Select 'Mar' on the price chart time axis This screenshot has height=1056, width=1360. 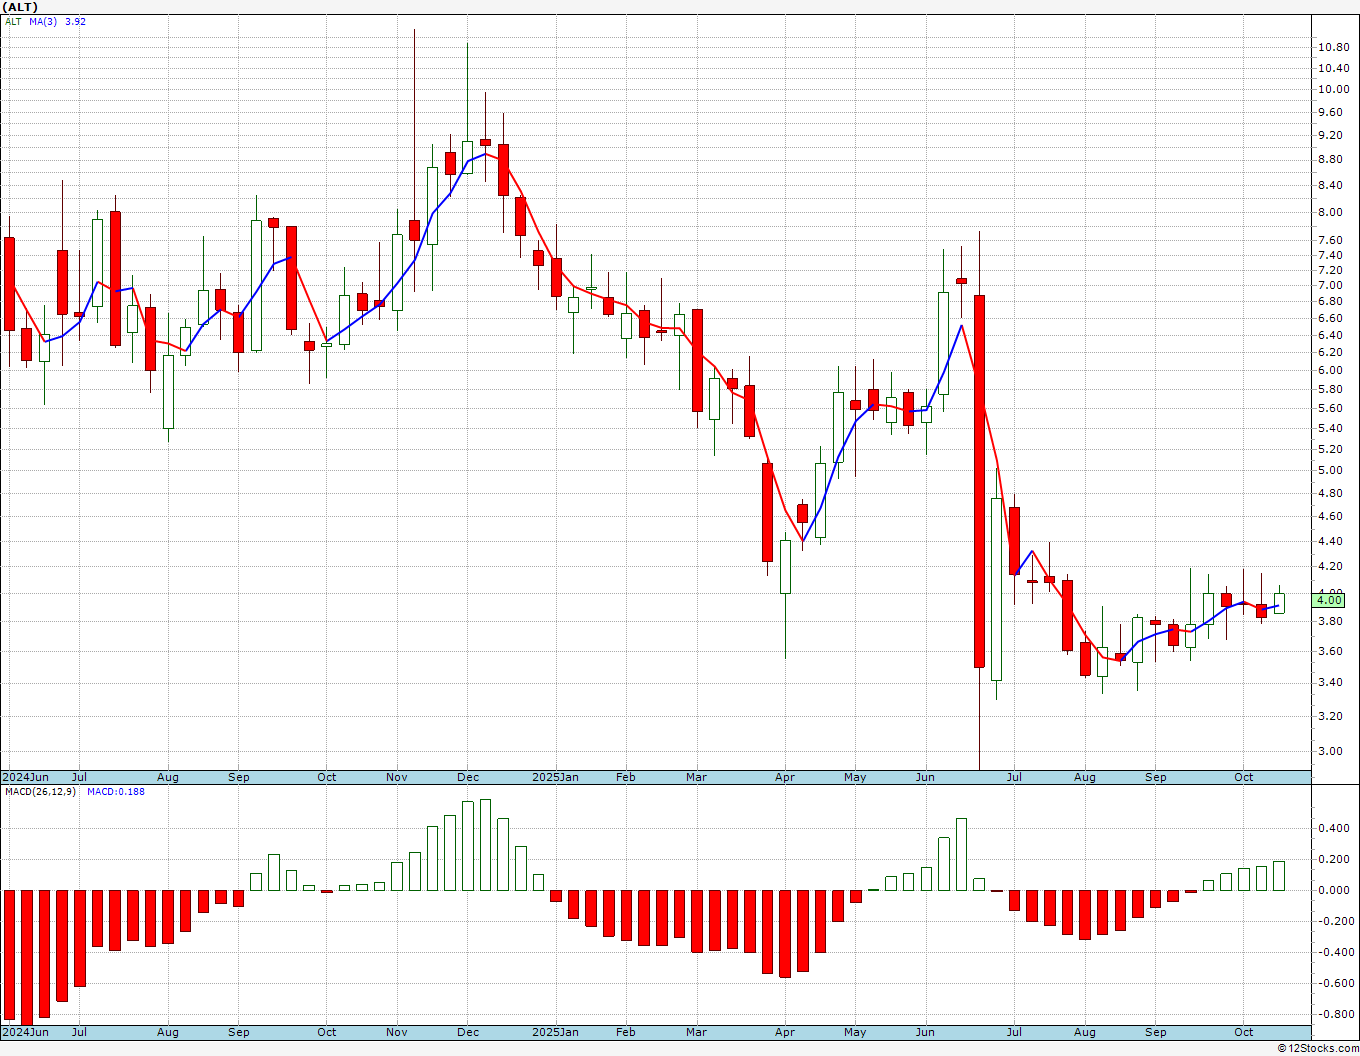[x=696, y=777]
